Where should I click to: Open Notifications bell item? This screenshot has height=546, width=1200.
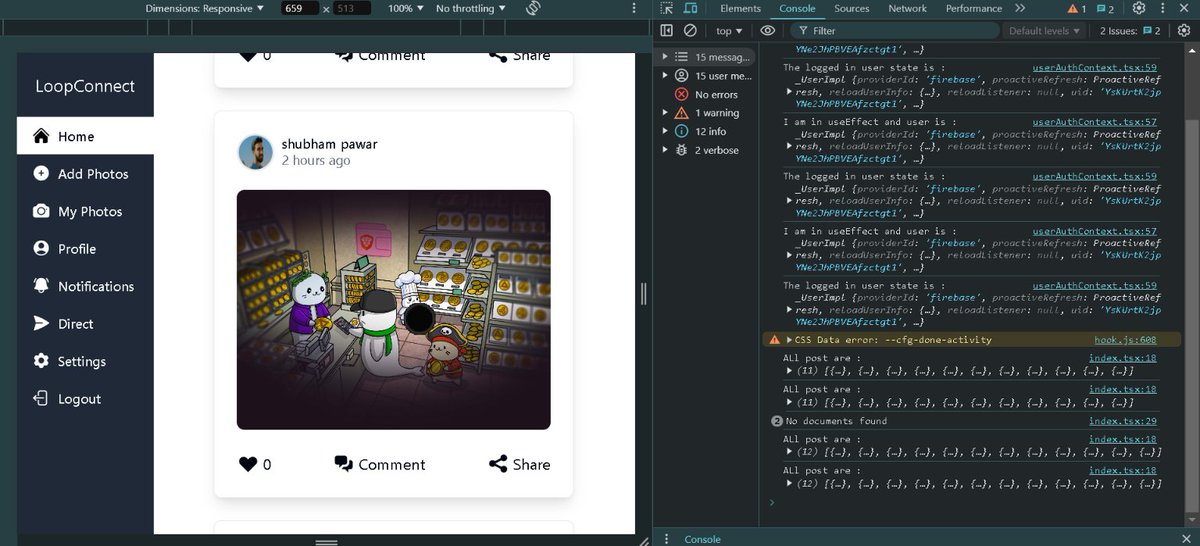pos(85,286)
